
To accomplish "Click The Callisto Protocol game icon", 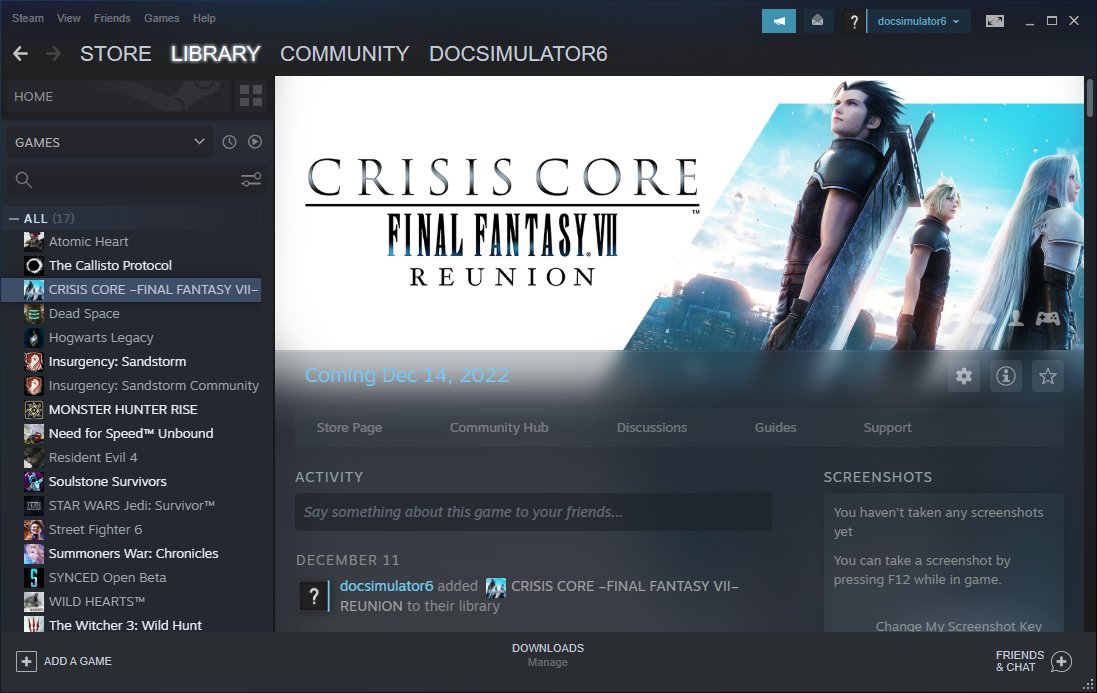I will tap(34, 265).
